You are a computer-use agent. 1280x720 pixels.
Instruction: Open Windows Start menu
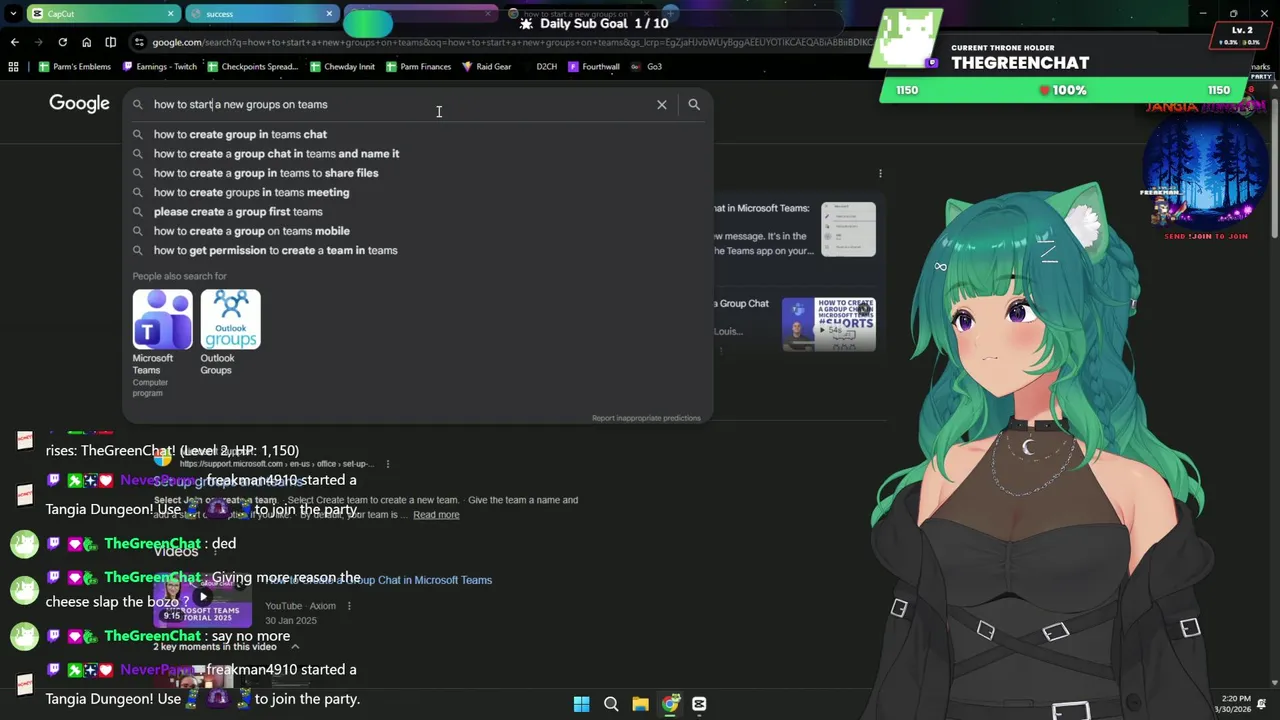pos(581,704)
